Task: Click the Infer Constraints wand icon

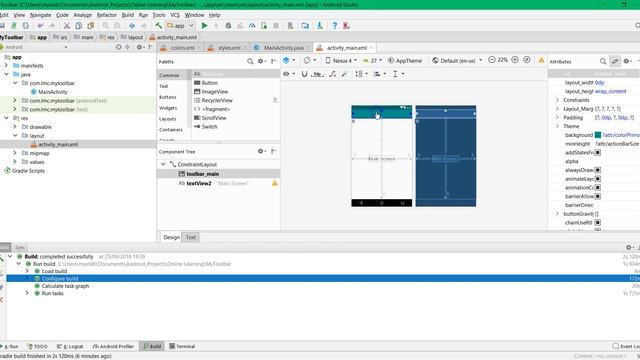Action: click(x=344, y=74)
